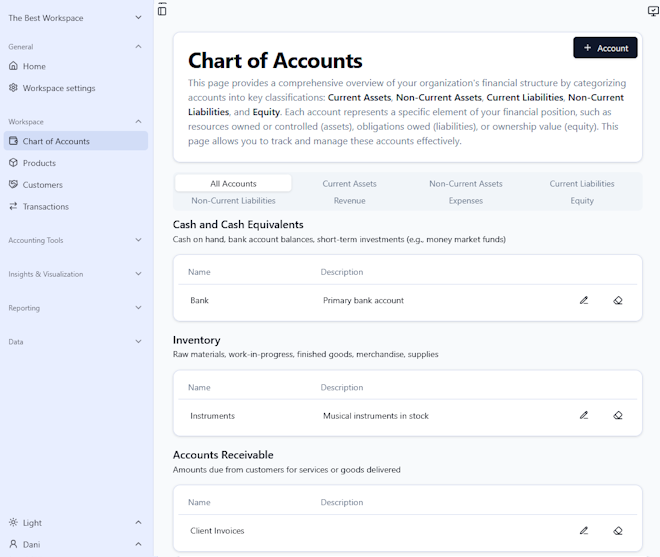The width and height of the screenshot is (660, 557).
Task: Open The Best Workspace switcher dropdown
Action: click(75, 18)
